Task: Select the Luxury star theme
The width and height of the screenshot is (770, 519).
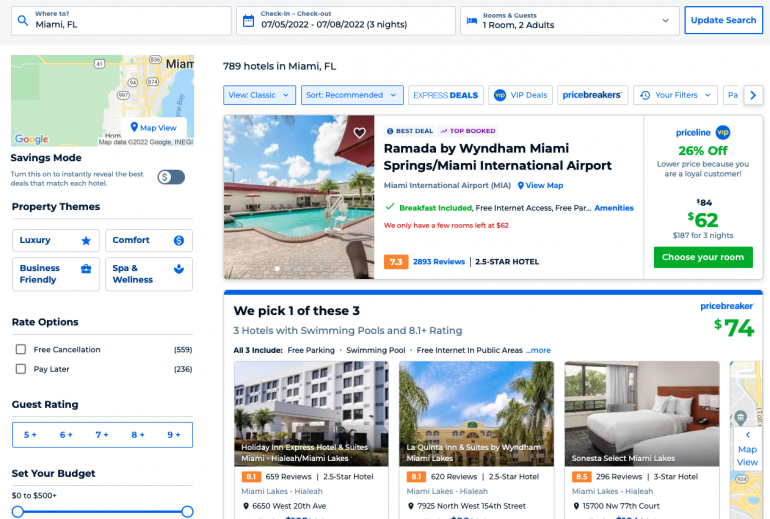Action: point(55,240)
